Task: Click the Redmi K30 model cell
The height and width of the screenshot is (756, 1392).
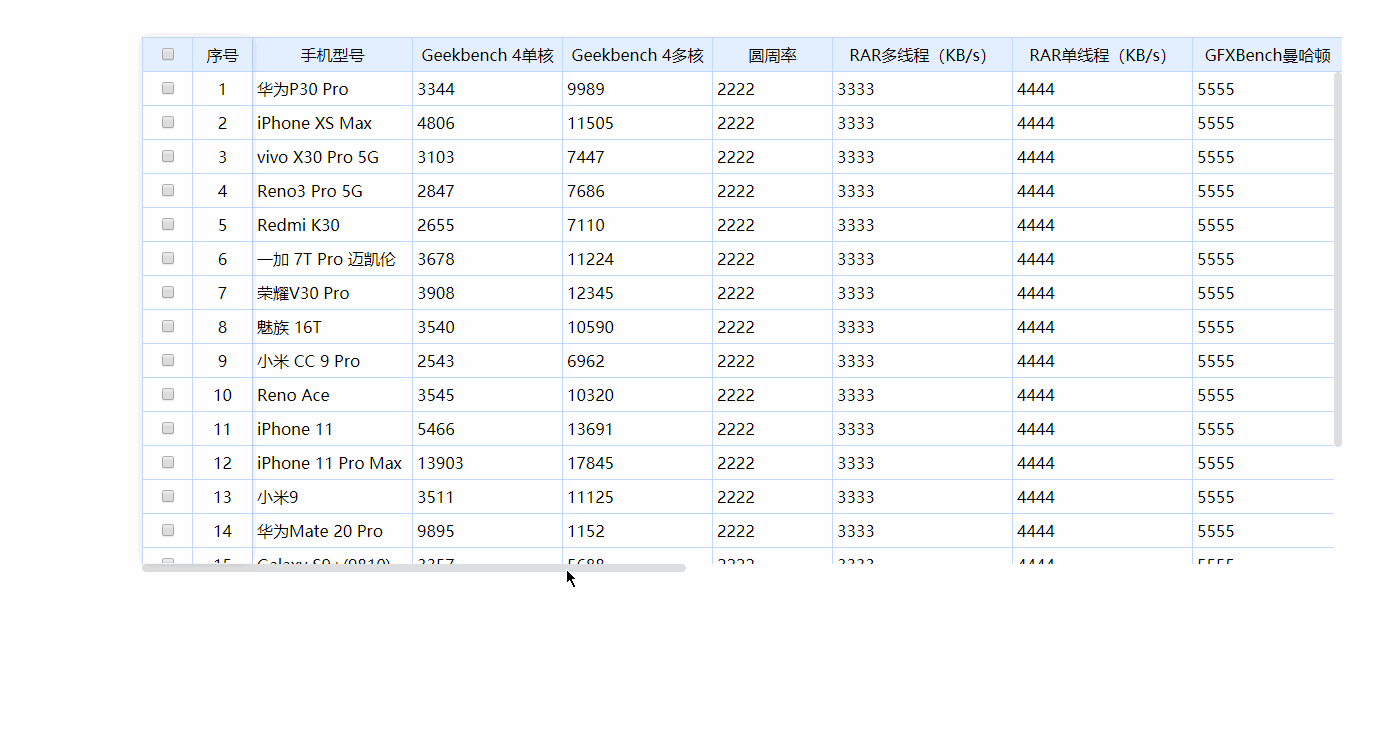Action: (332, 225)
